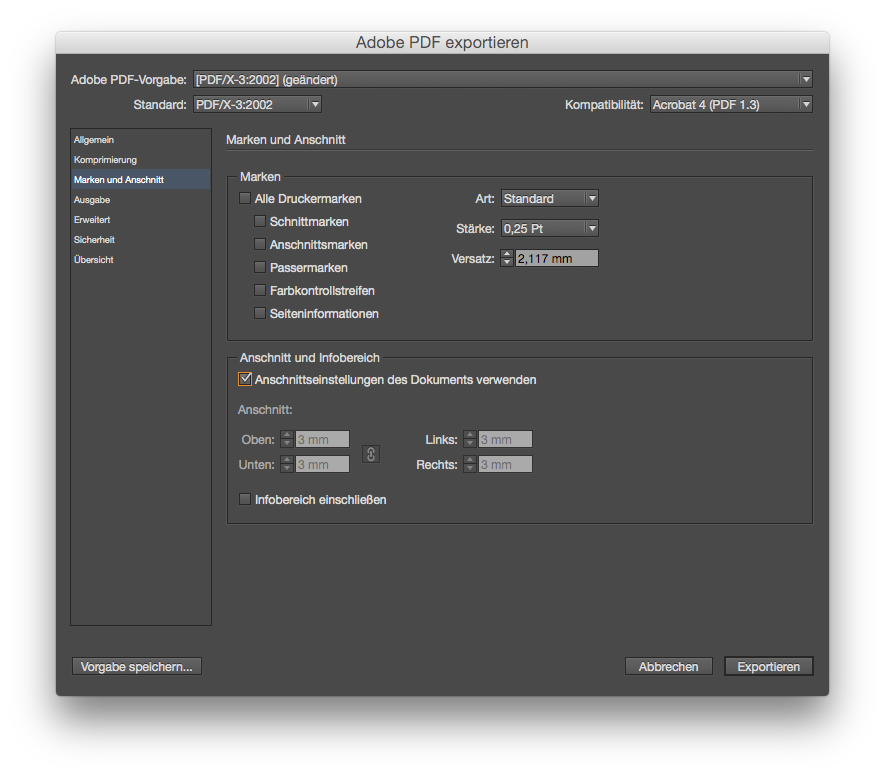Click the Links stepper arrows
This screenshot has height=776, width=885.
pos(470,439)
